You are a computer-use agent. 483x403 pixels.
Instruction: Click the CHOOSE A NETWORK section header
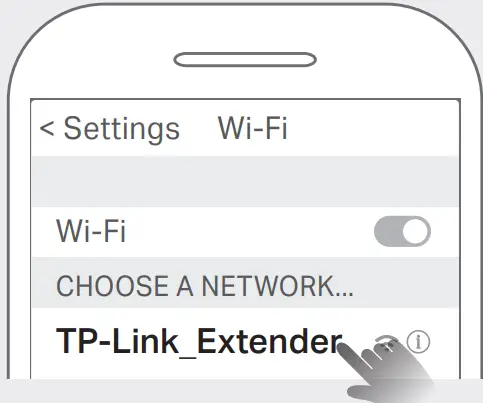coord(205,286)
